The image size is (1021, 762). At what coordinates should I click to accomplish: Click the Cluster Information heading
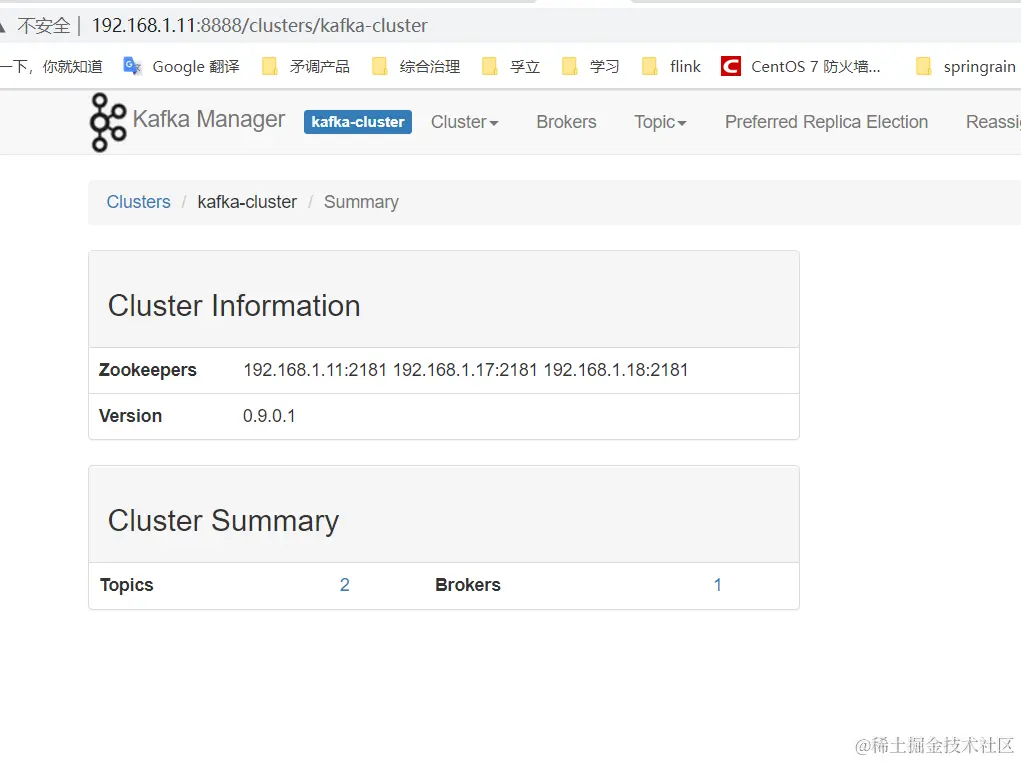(x=234, y=305)
